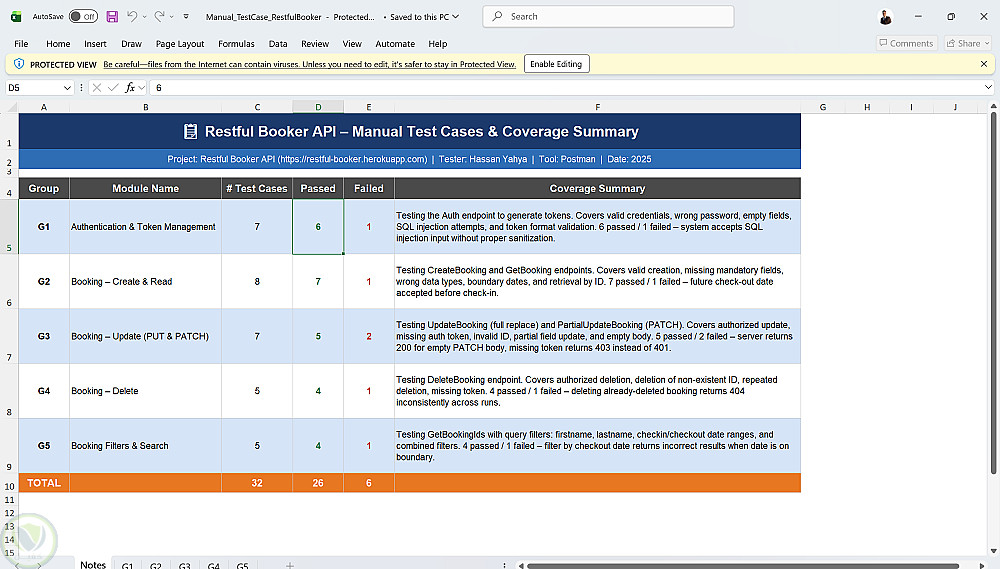Toggle the AutoSave switch

84,17
